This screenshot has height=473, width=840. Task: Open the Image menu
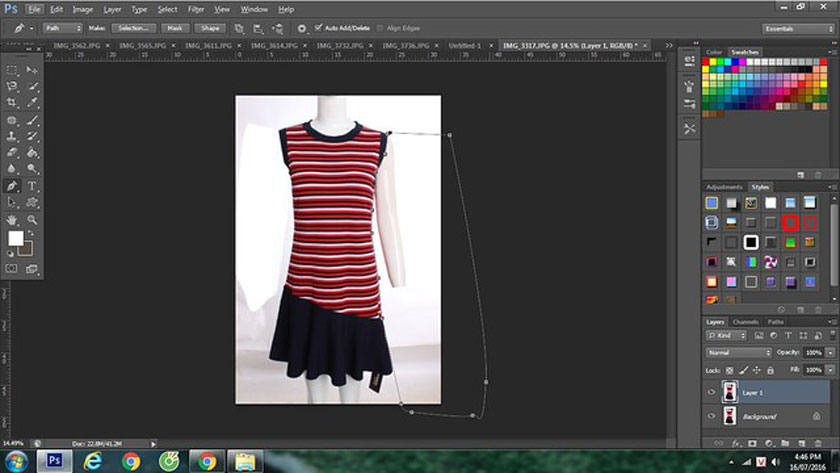point(82,9)
